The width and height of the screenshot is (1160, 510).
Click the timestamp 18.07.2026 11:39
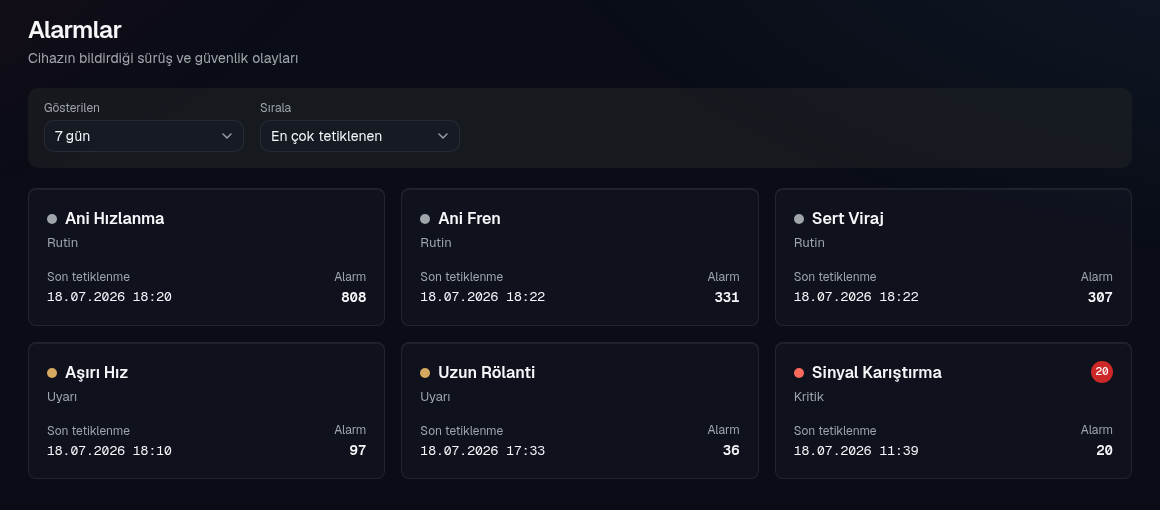pyautogui.click(x=856, y=451)
